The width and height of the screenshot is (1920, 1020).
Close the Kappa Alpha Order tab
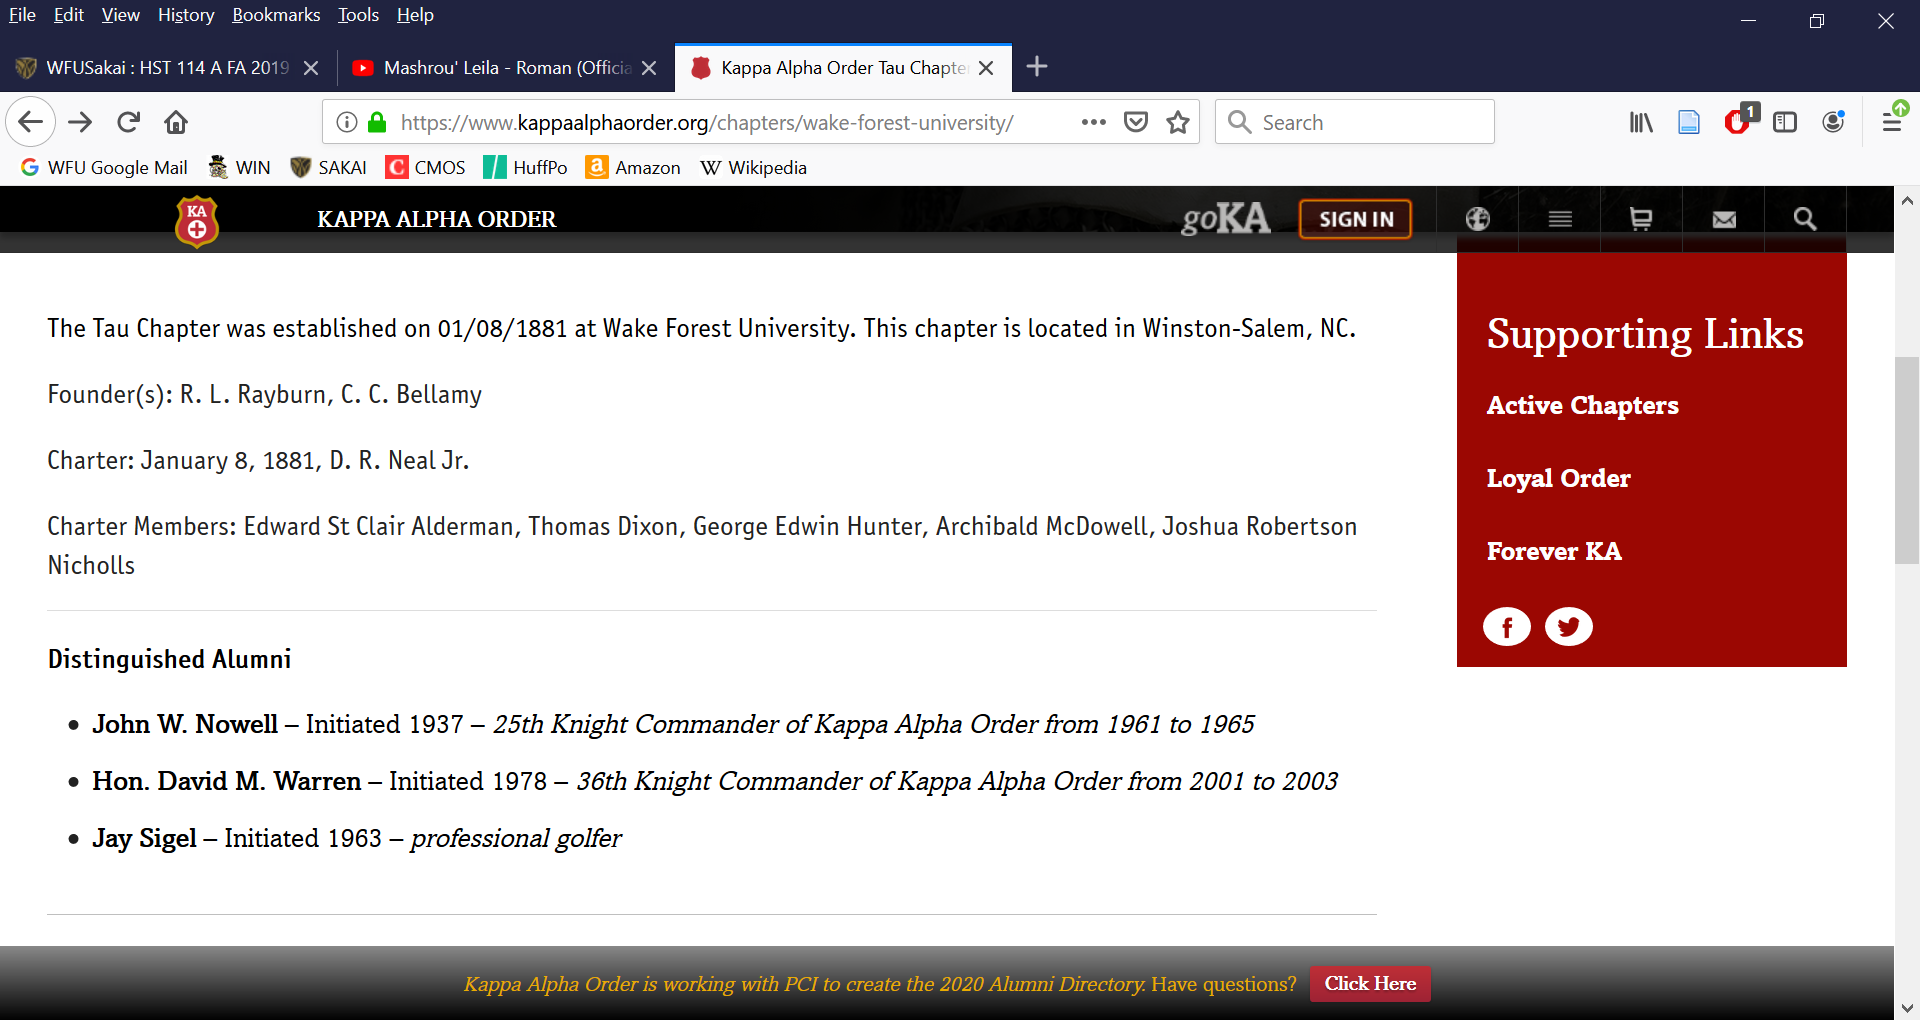pos(986,68)
